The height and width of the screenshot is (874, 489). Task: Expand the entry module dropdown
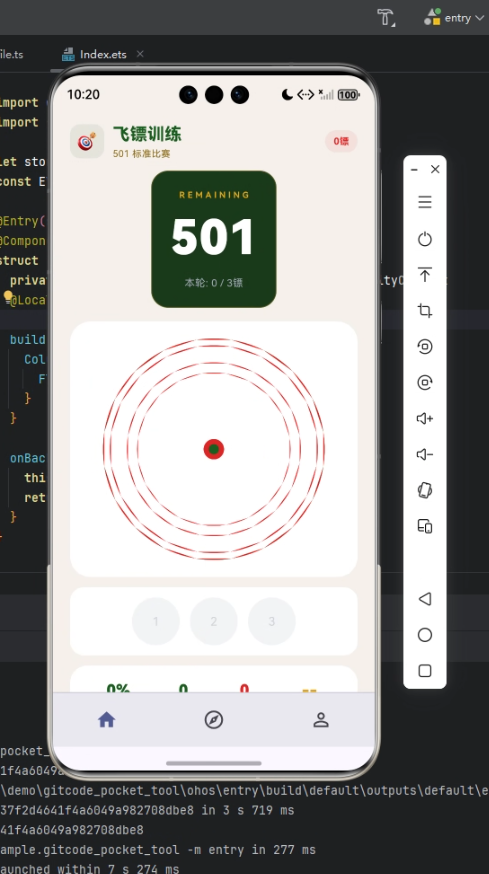point(455,18)
